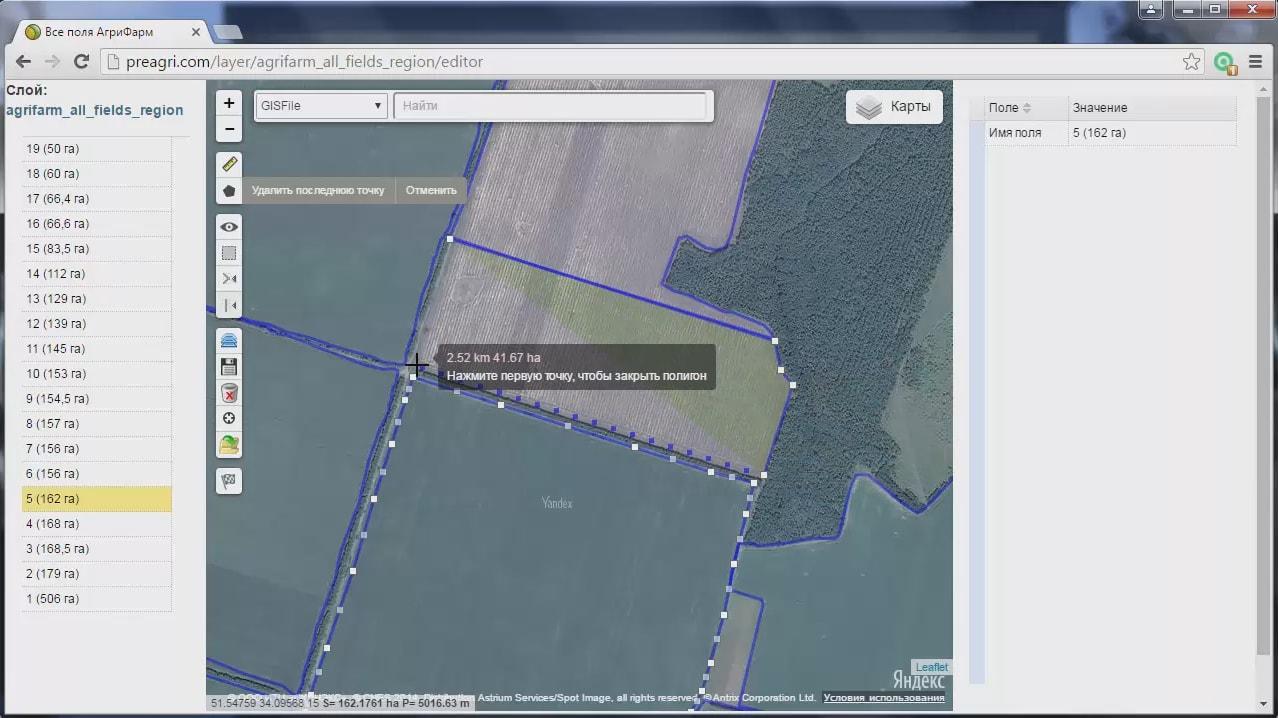Click the Отменить button
The width and height of the screenshot is (1278, 718).
point(431,190)
